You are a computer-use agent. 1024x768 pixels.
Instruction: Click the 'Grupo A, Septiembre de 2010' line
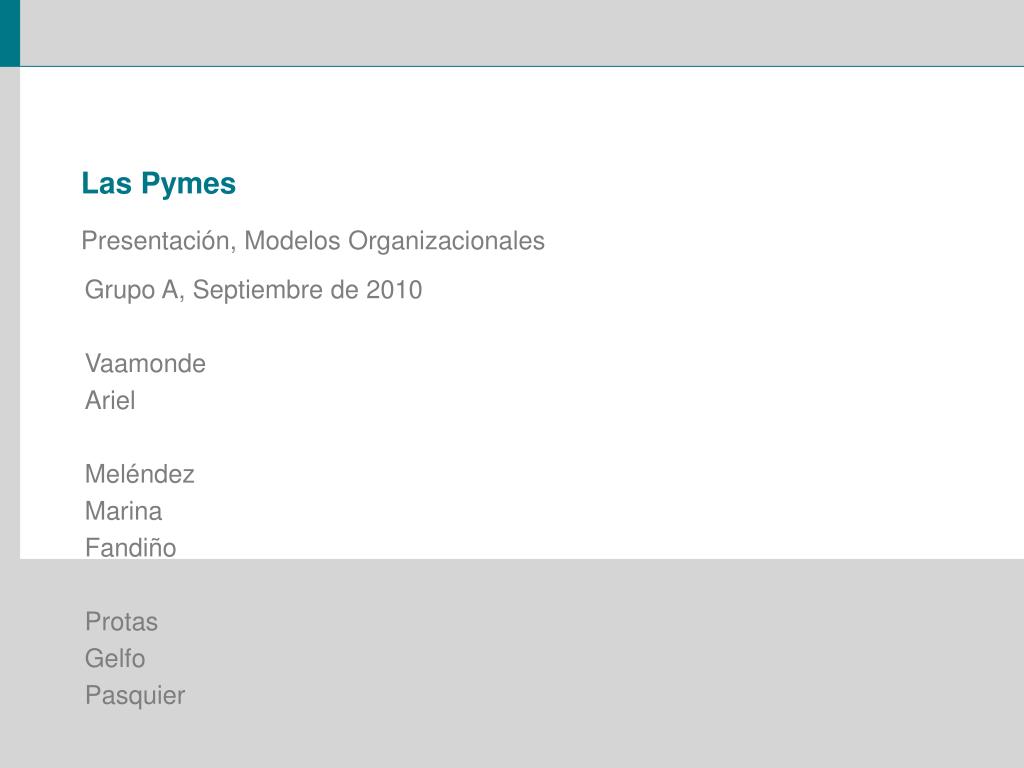[x=253, y=290]
